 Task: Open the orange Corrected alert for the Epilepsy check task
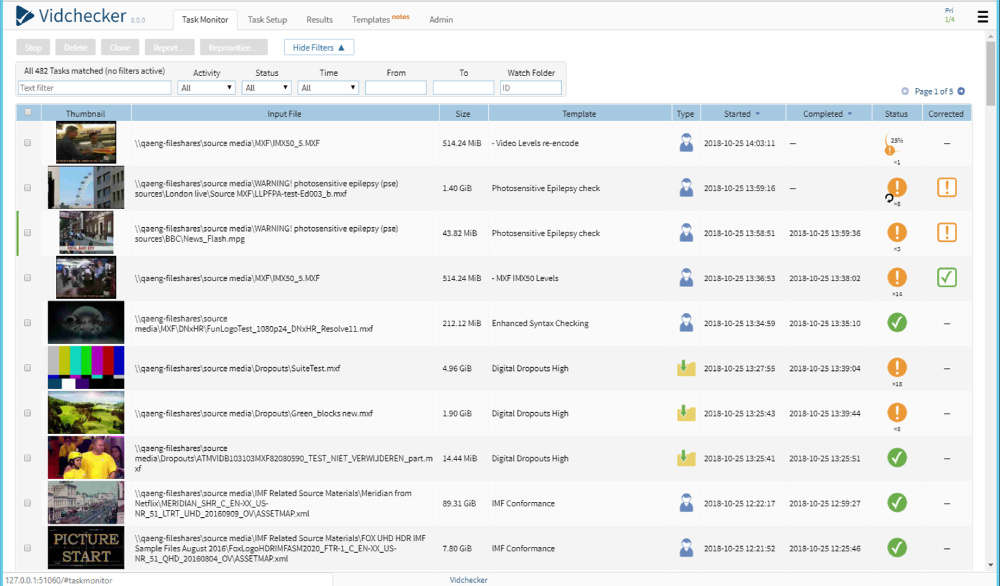[x=946, y=188]
